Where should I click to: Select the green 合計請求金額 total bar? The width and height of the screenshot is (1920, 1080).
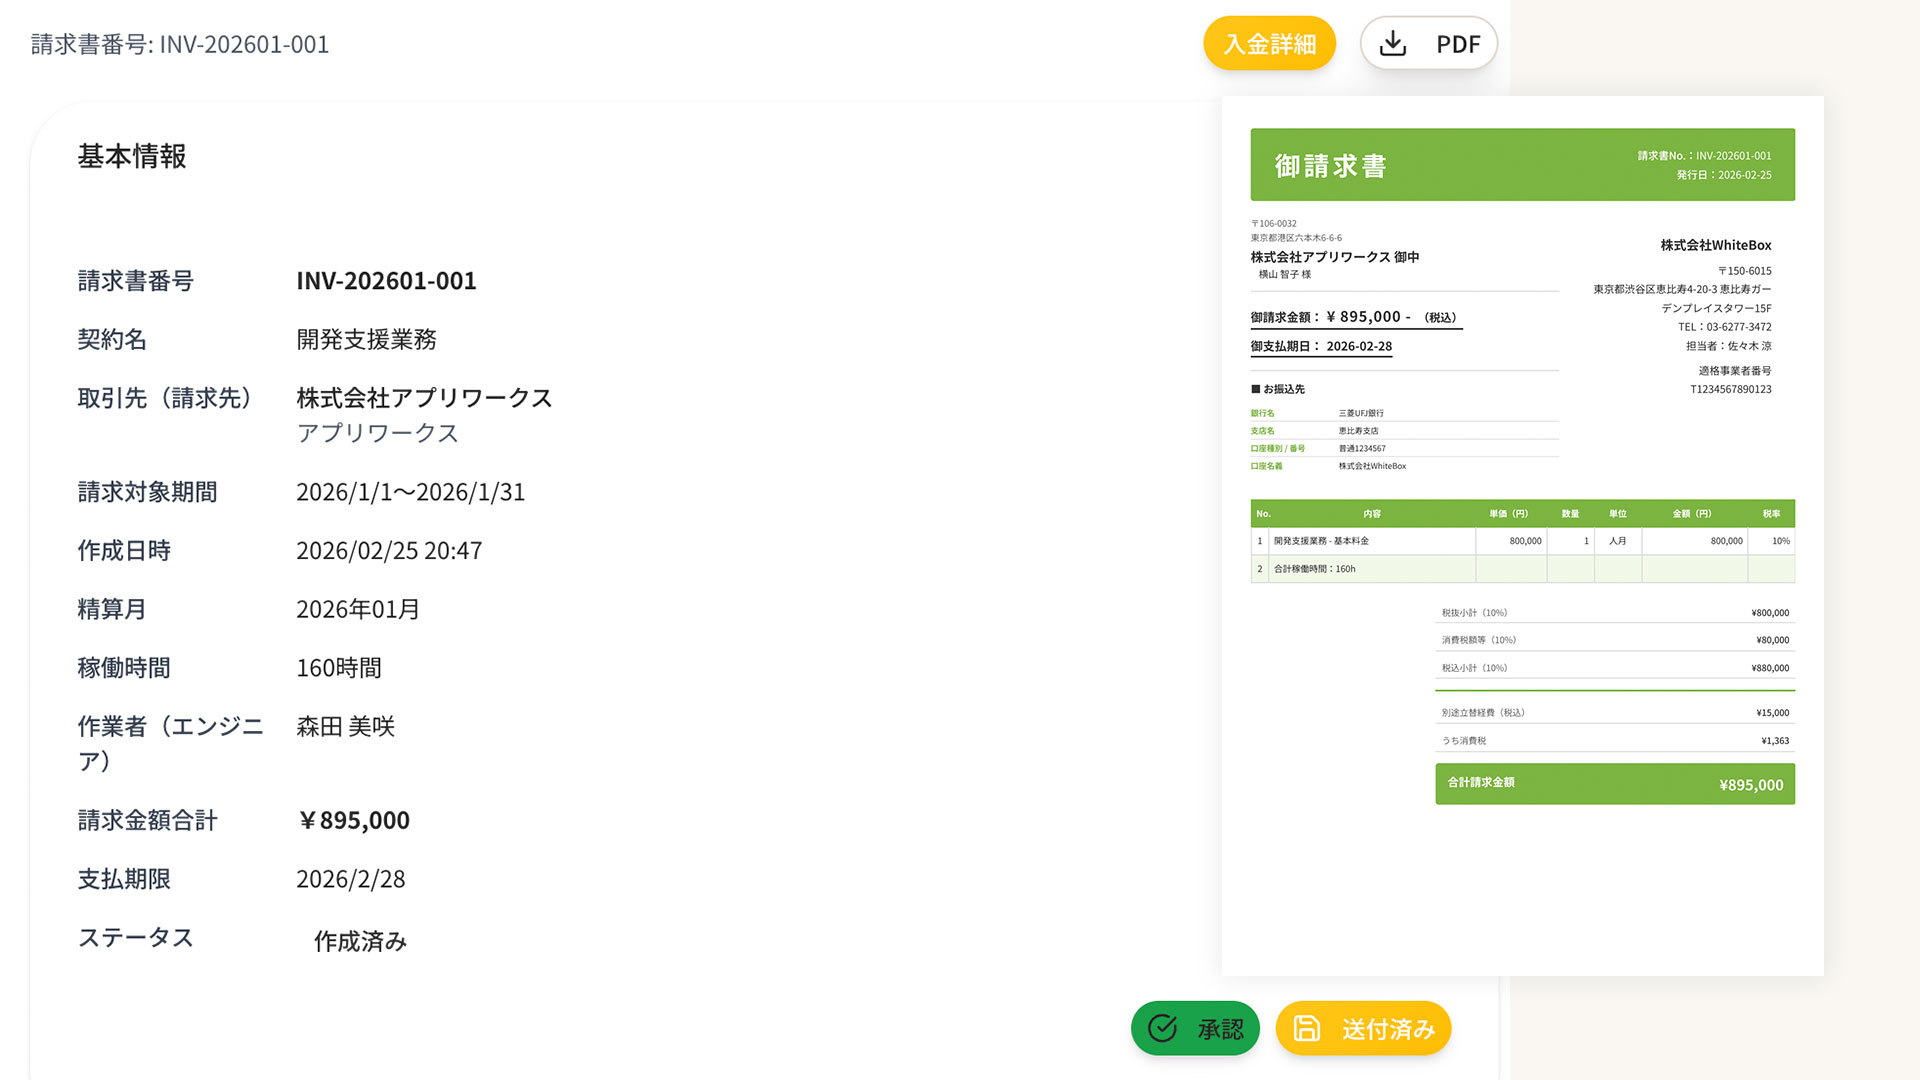click(1614, 784)
